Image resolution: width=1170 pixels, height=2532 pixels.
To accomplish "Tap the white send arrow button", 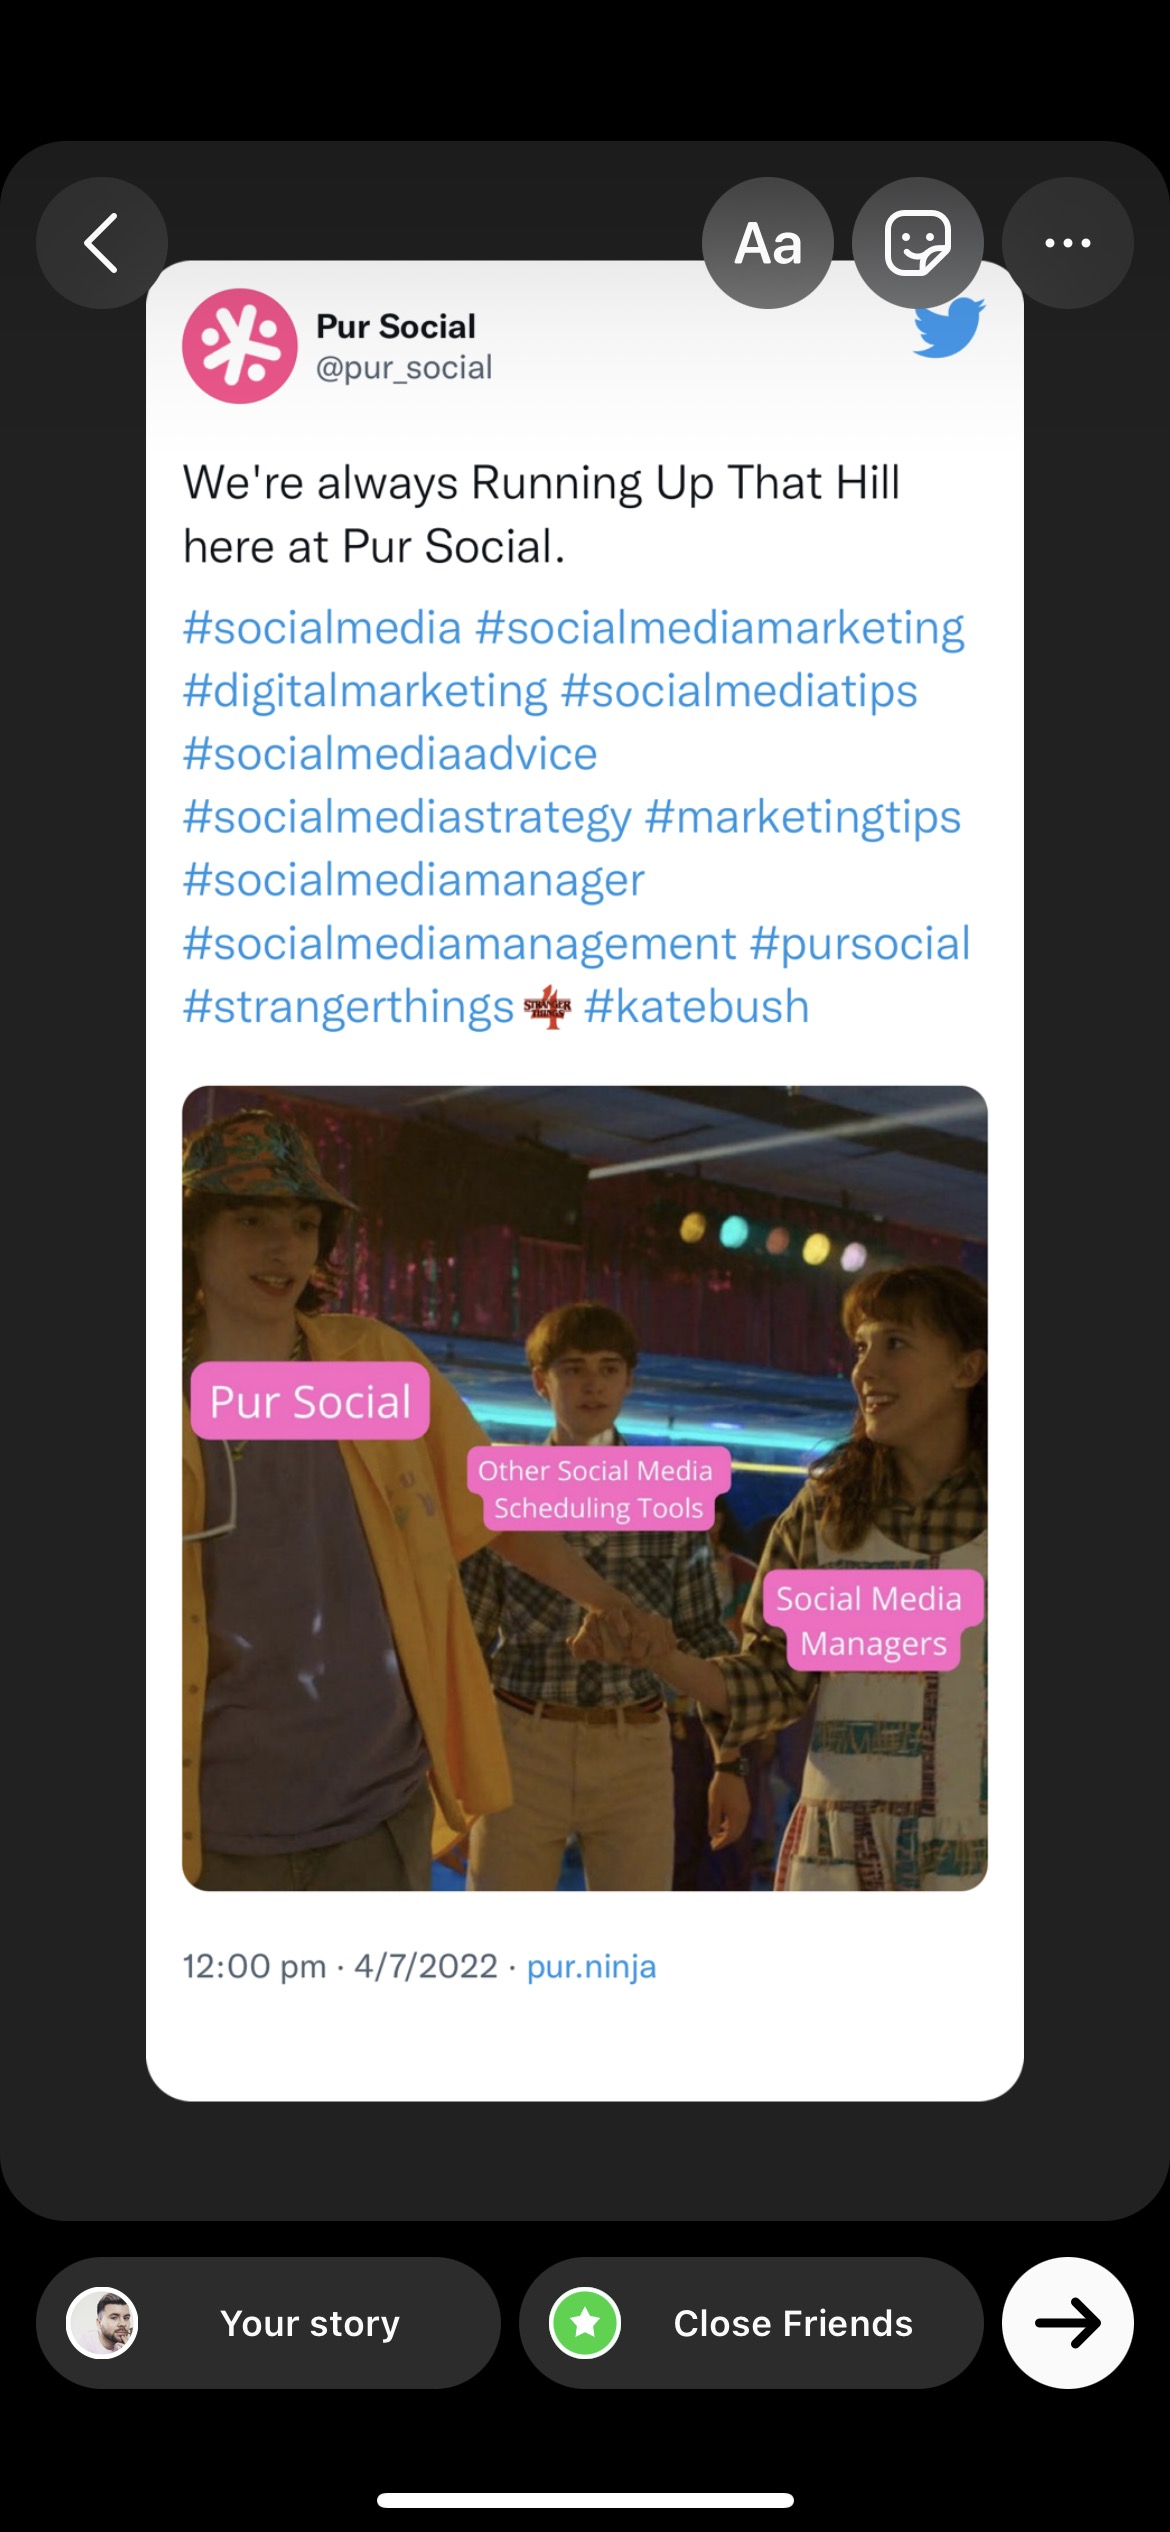I will click(1068, 2323).
